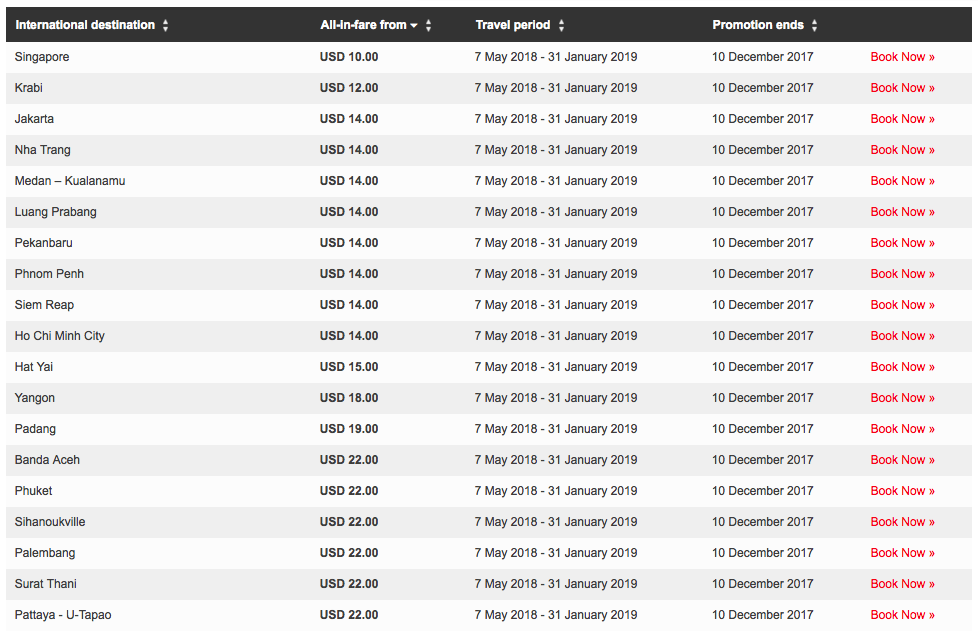Book Now for Singapore

click(x=903, y=57)
